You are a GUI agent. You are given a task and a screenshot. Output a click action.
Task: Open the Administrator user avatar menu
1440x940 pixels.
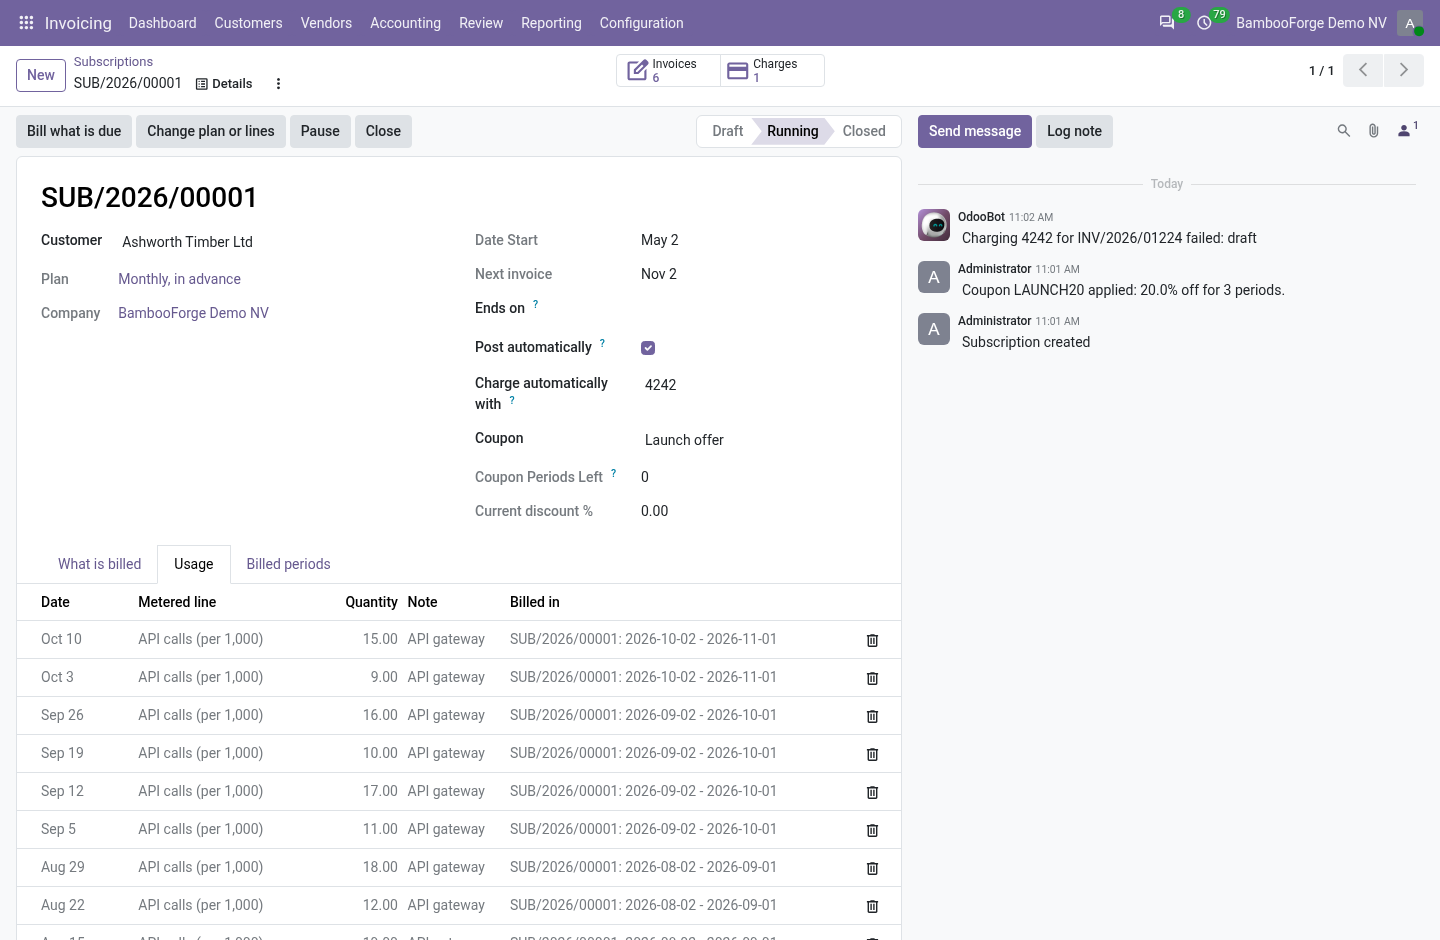coord(1410,23)
